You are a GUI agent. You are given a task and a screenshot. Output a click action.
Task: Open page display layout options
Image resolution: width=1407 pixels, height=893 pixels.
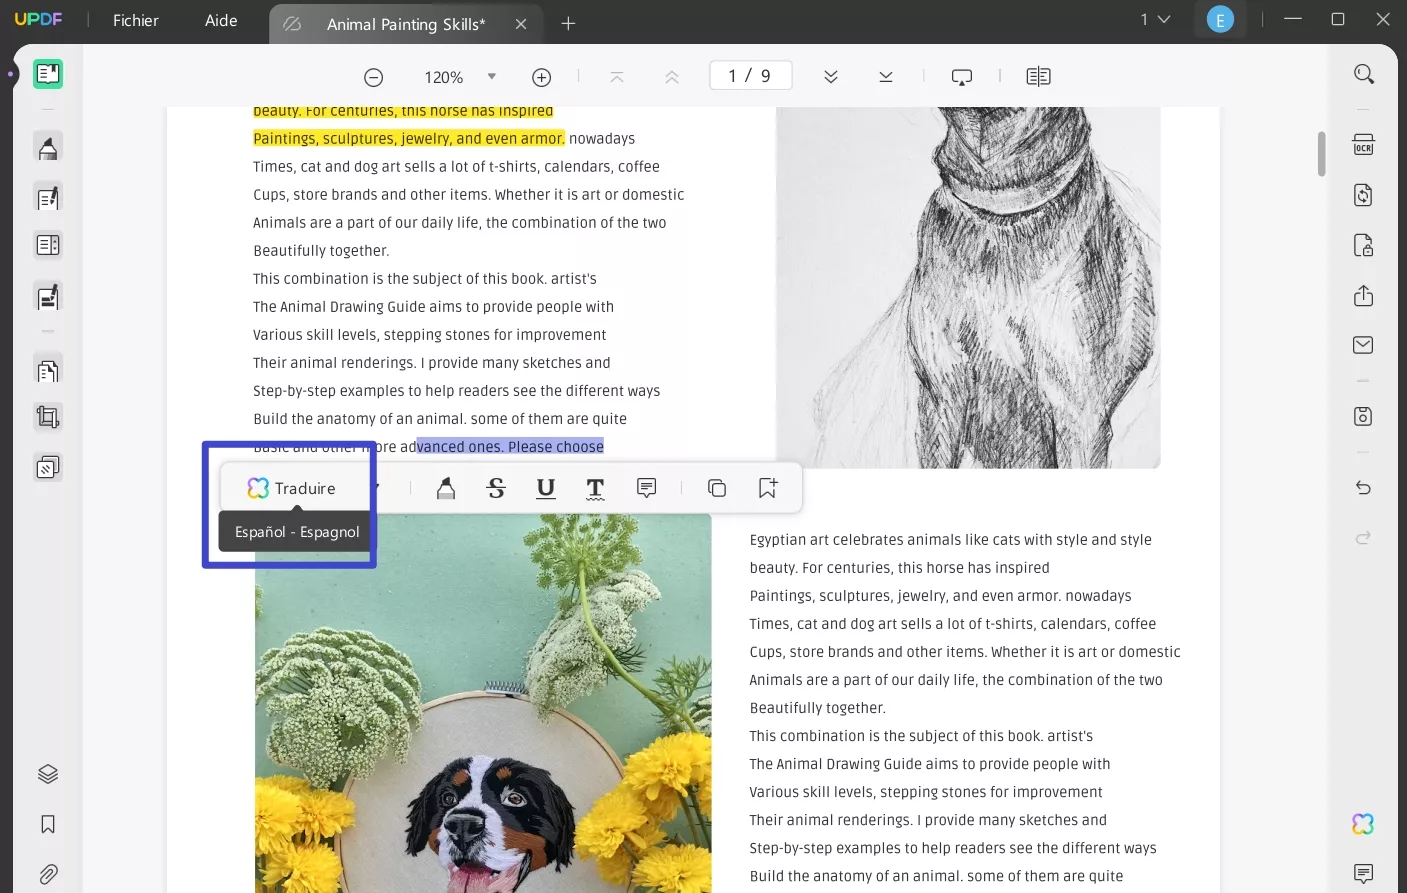point(1038,77)
